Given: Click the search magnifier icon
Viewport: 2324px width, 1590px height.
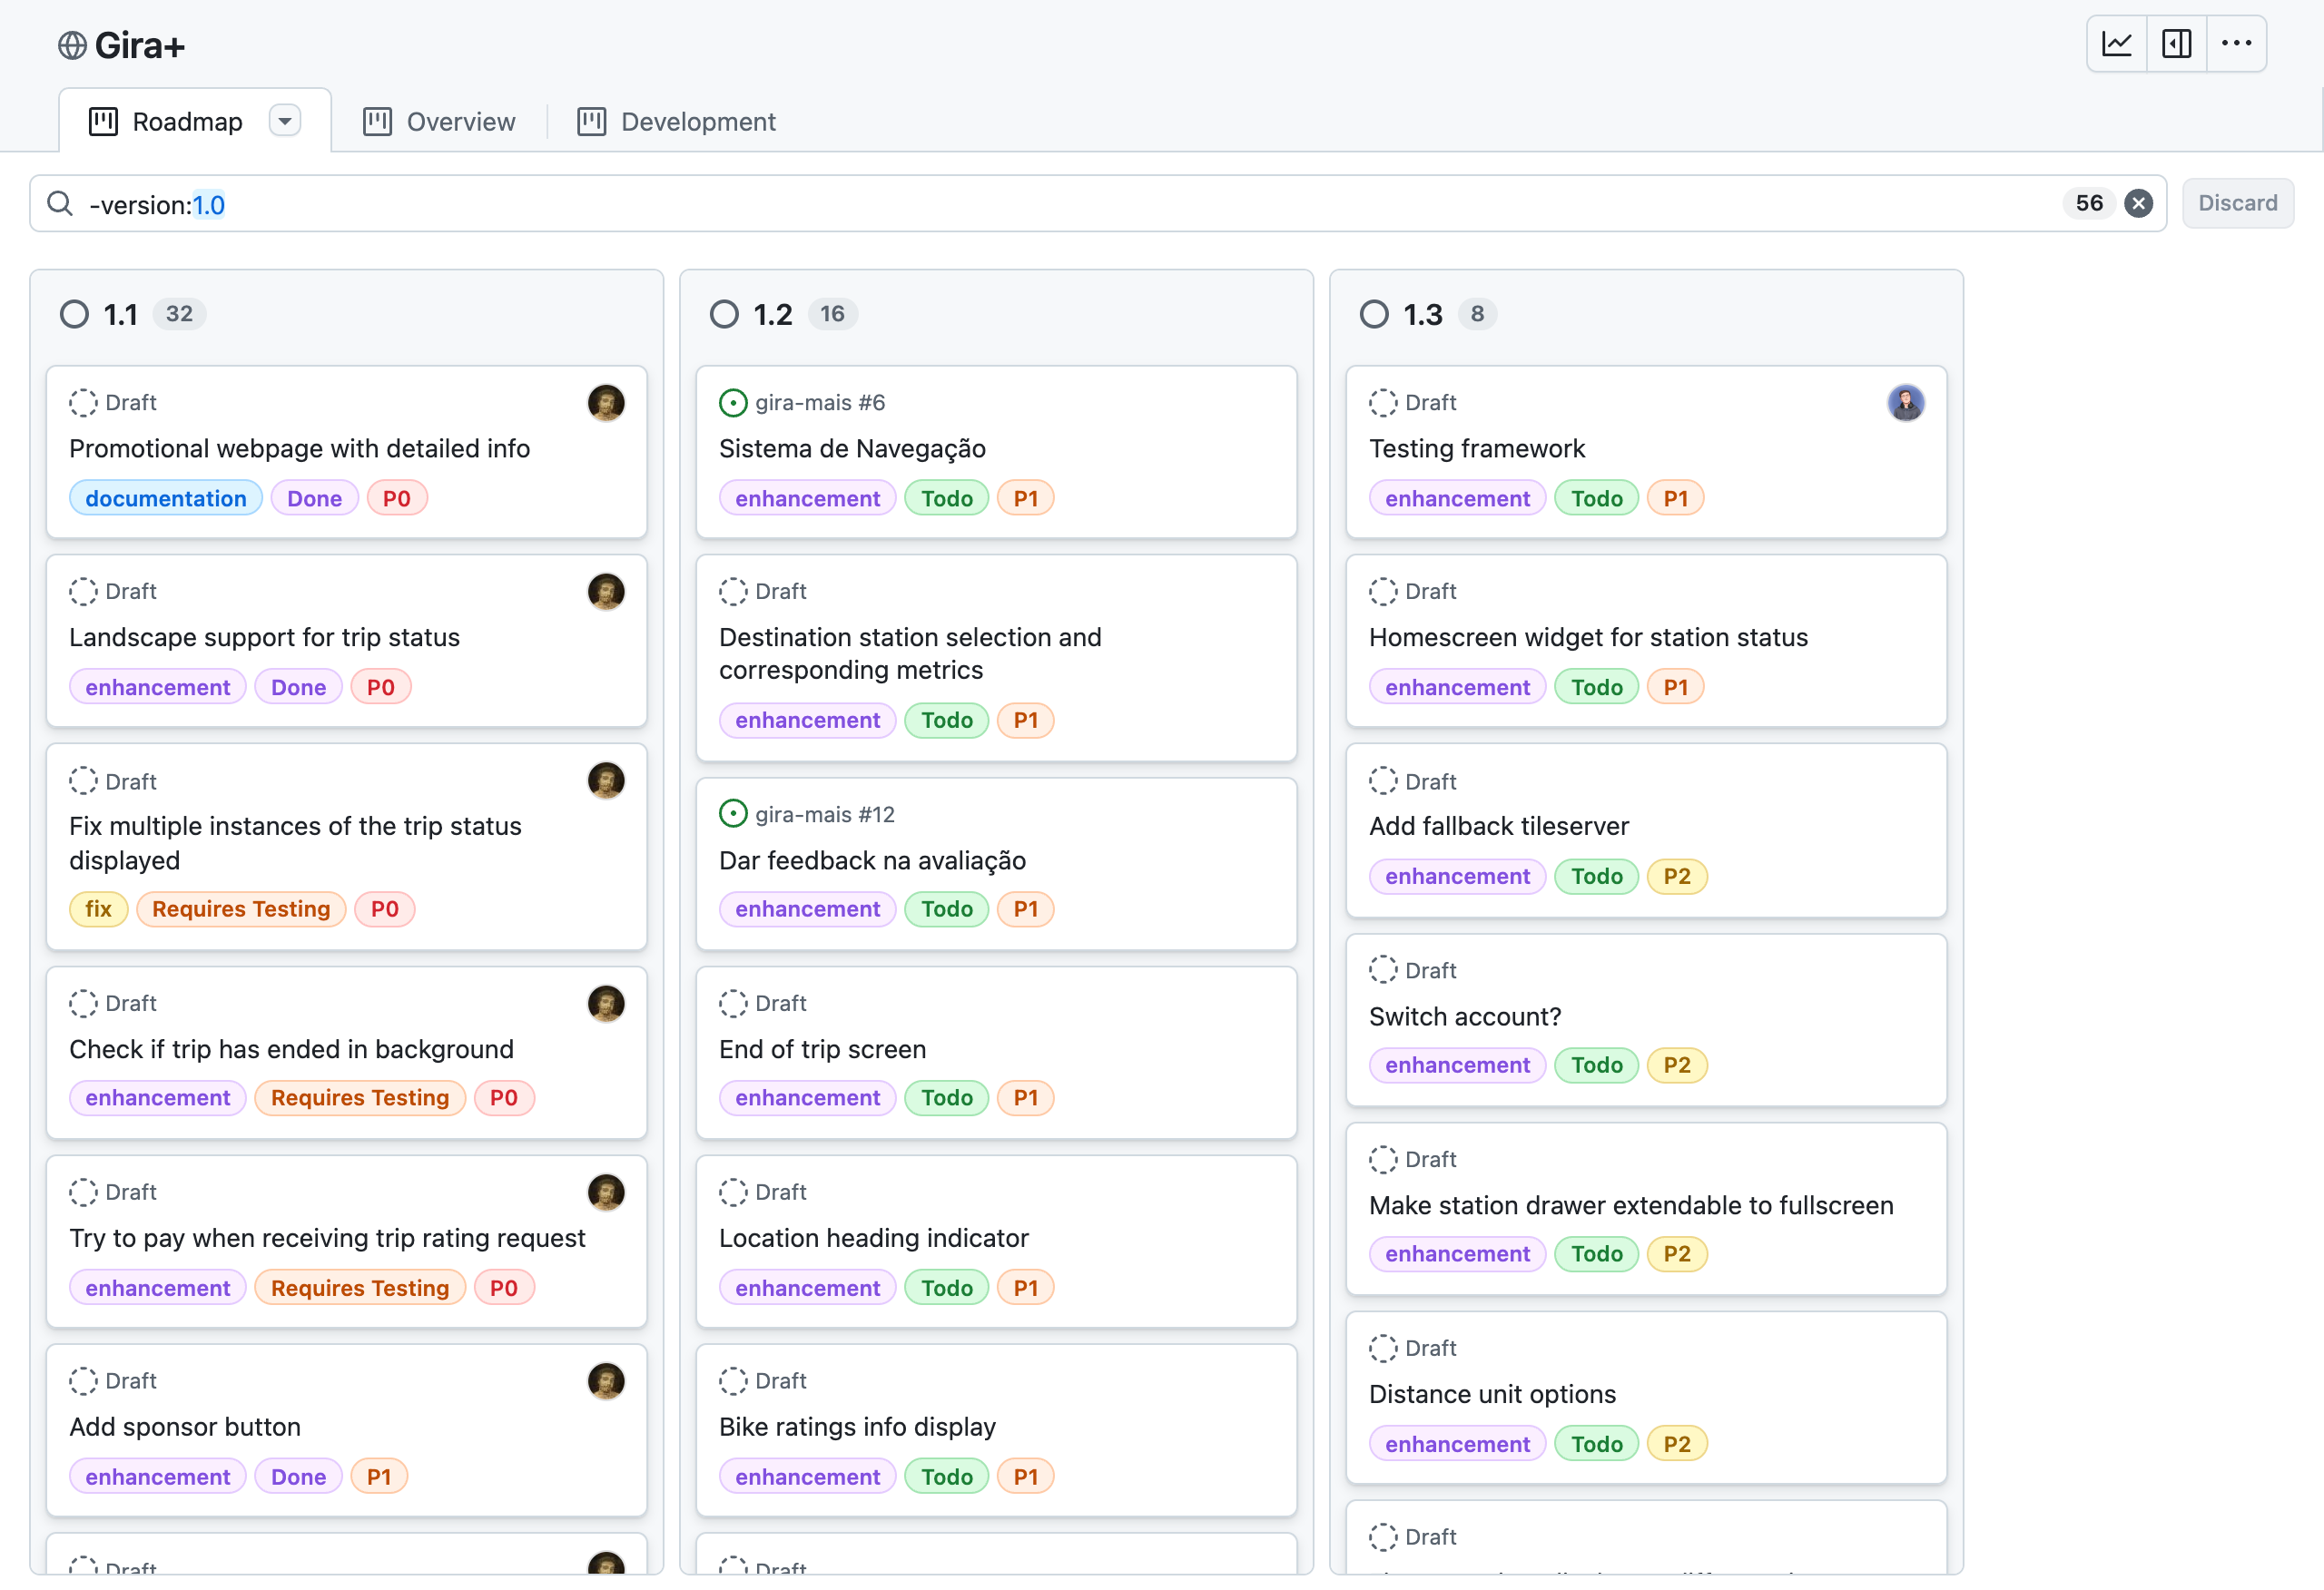Looking at the screenshot, I should [x=60, y=204].
